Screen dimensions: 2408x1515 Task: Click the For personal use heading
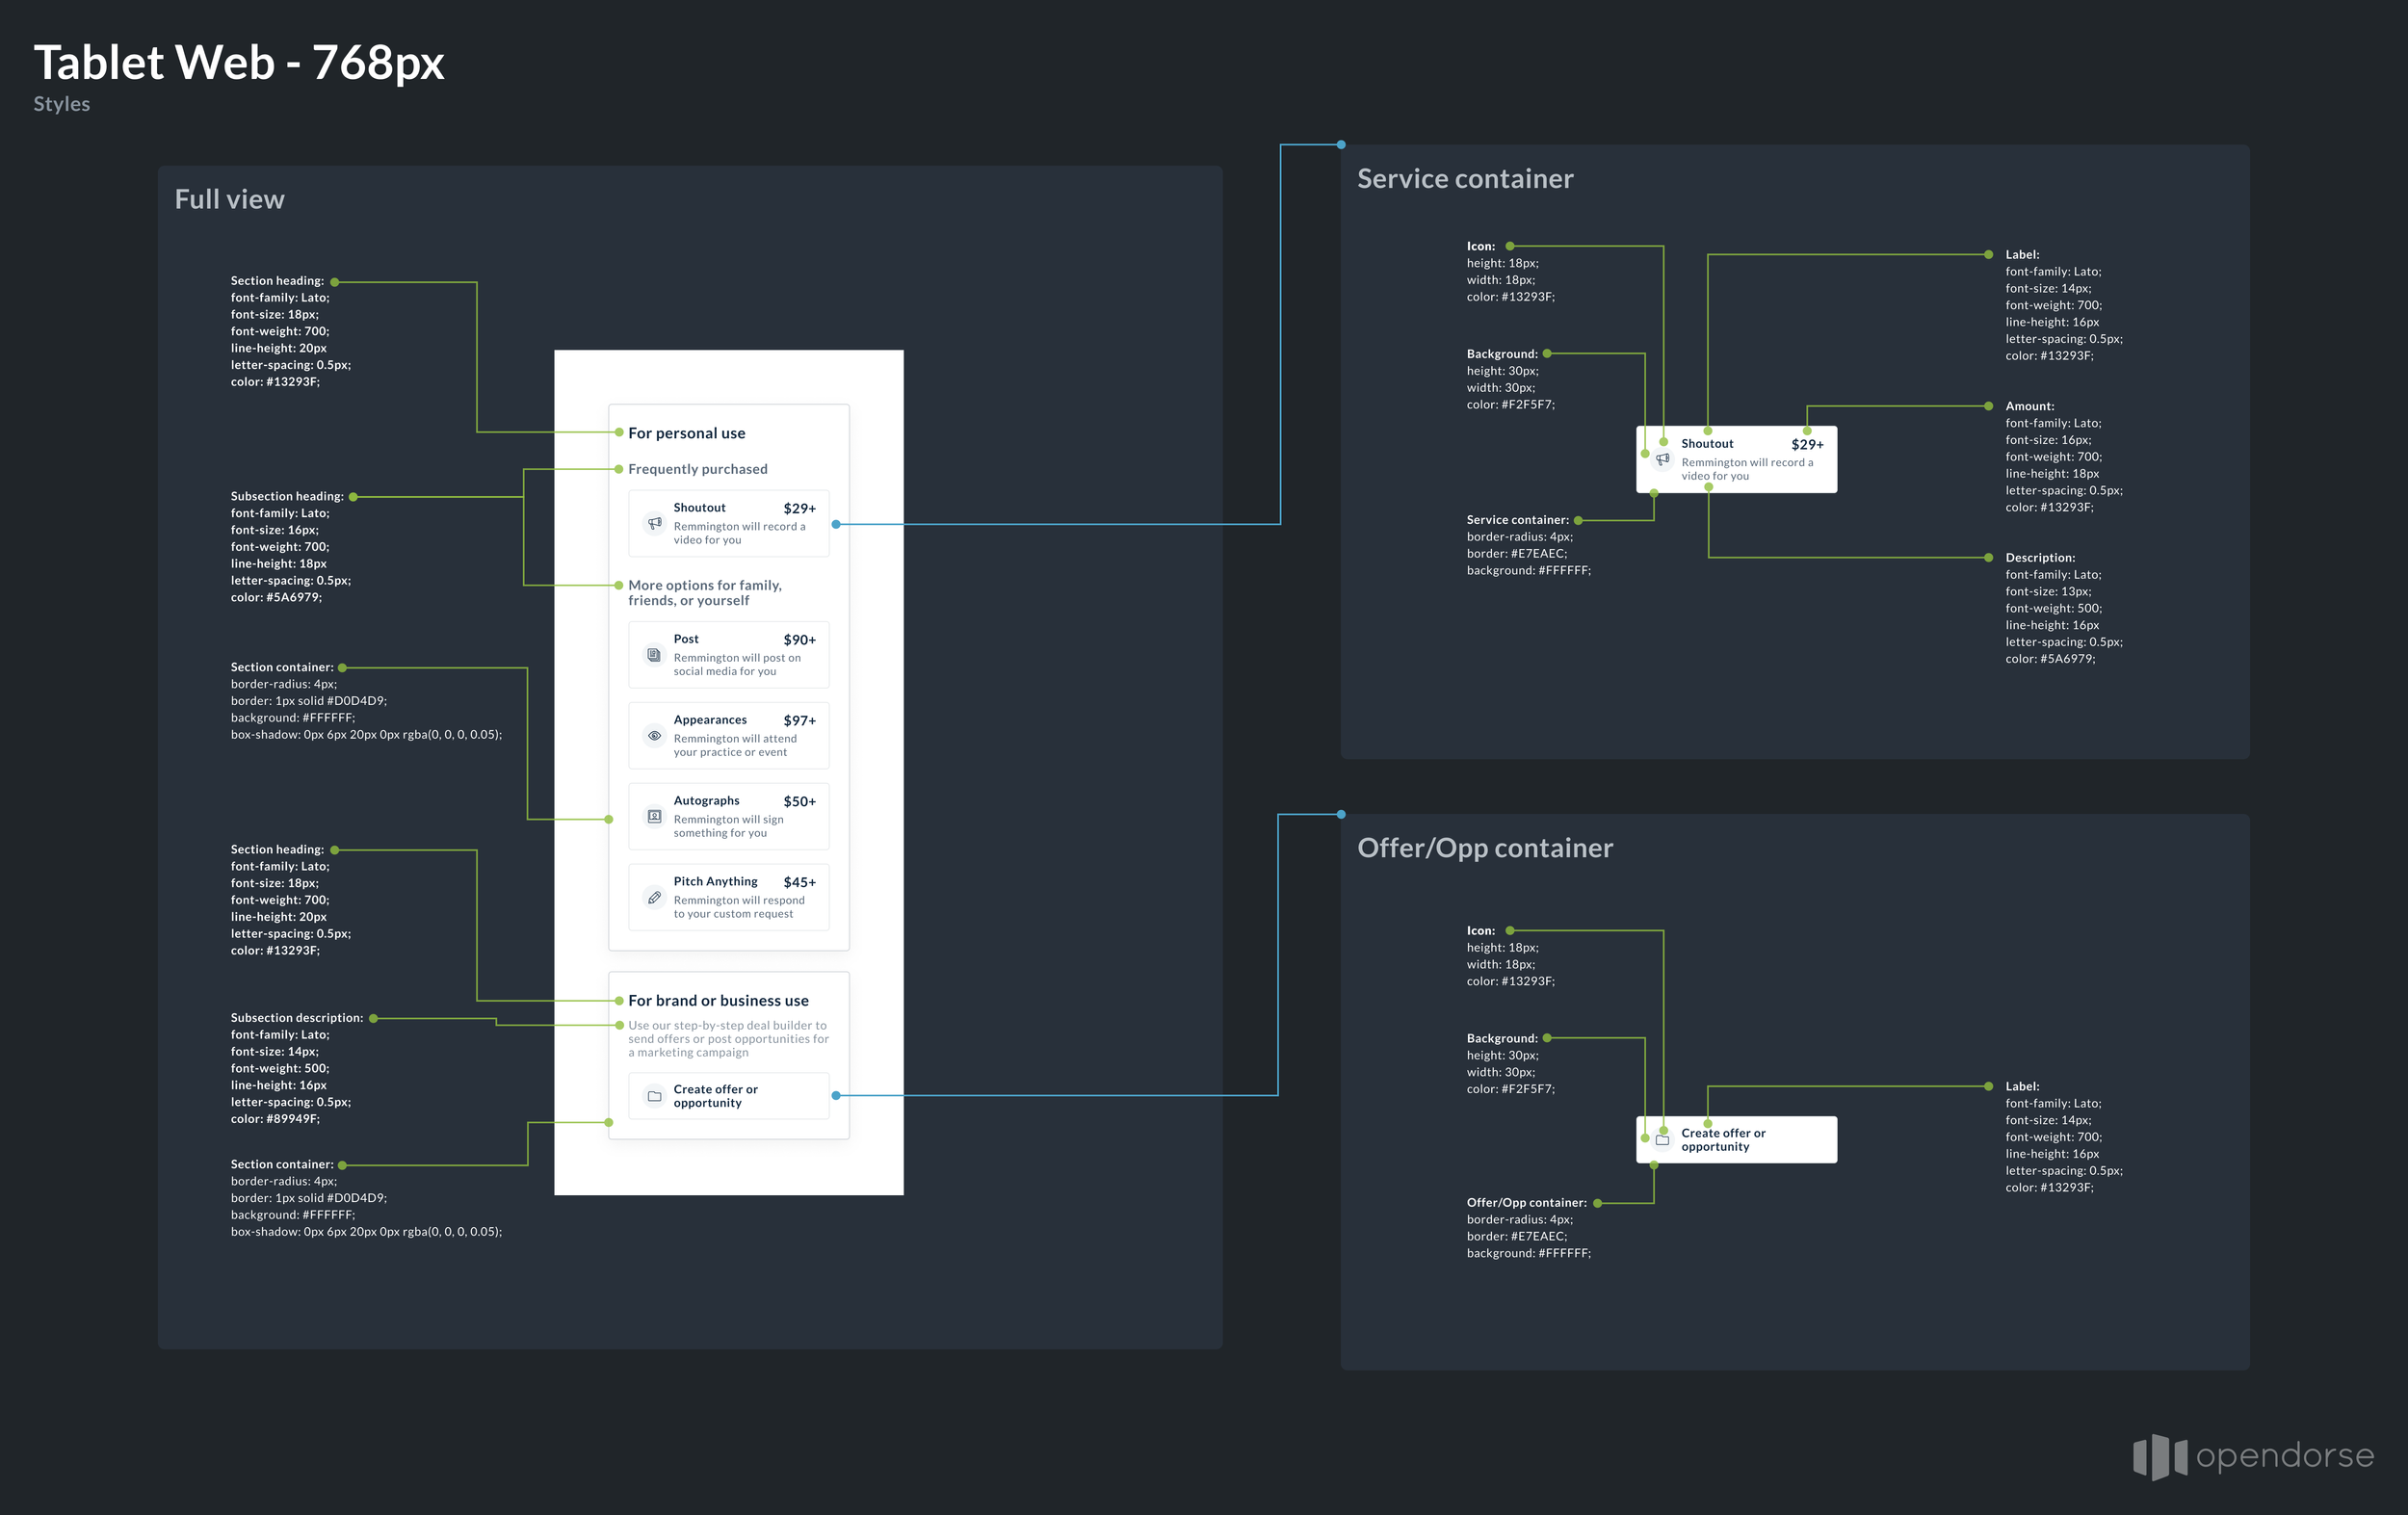pos(686,433)
